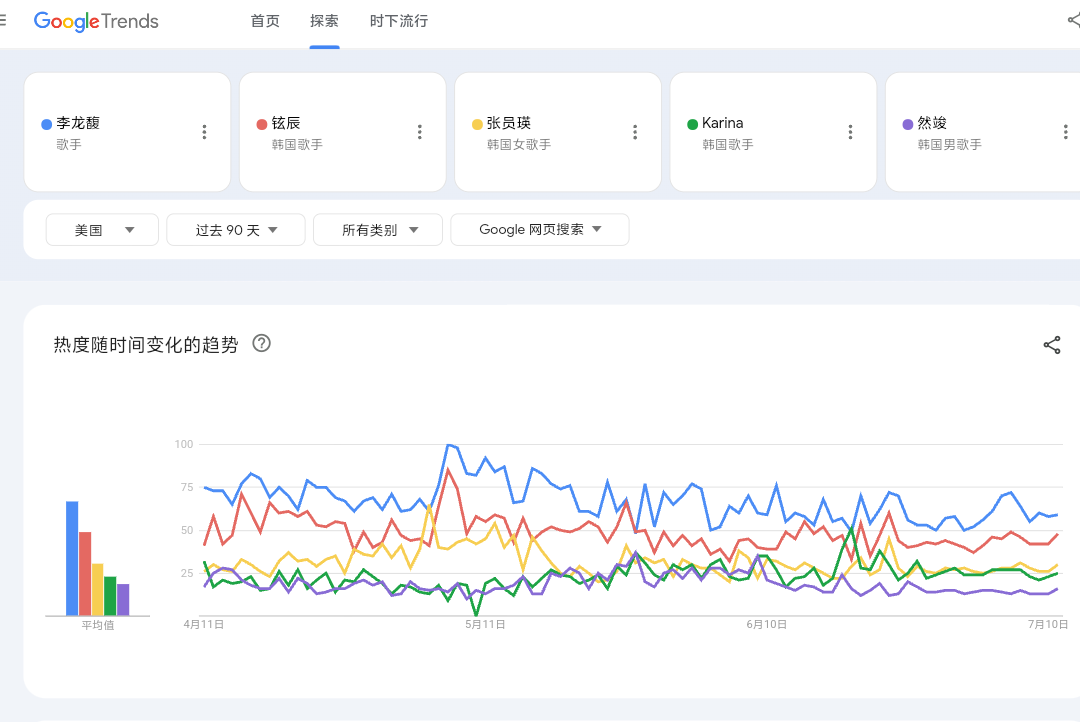The height and width of the screenshot is (722, 1080).
Task: Click the share icon in the top right header
Action: [x=1073, y=20]
